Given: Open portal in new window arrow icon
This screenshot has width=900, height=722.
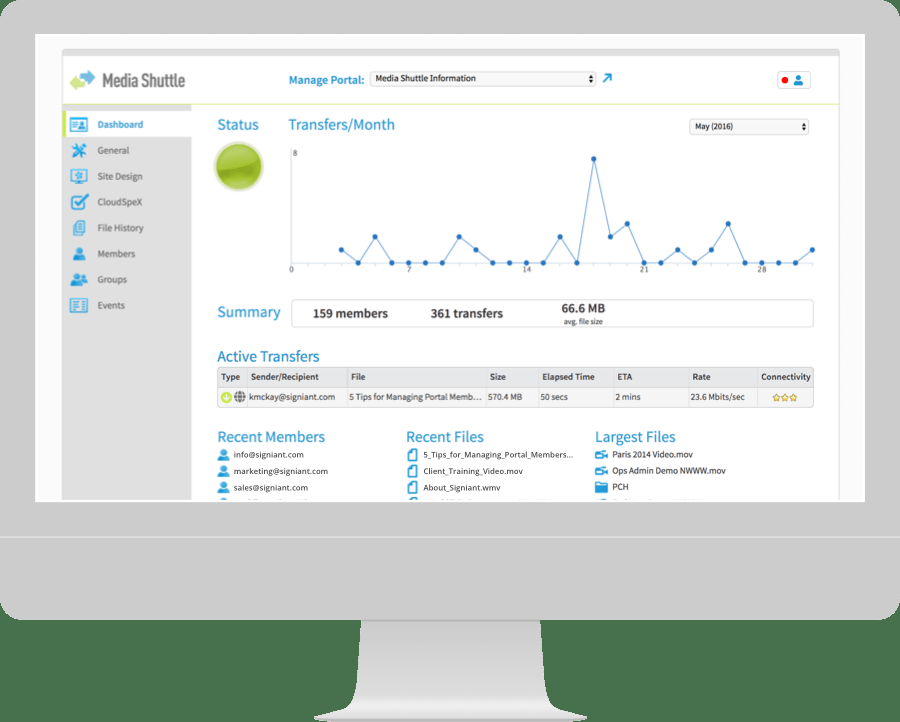Looking at the screenshot, I should click(x=607, y=78).
